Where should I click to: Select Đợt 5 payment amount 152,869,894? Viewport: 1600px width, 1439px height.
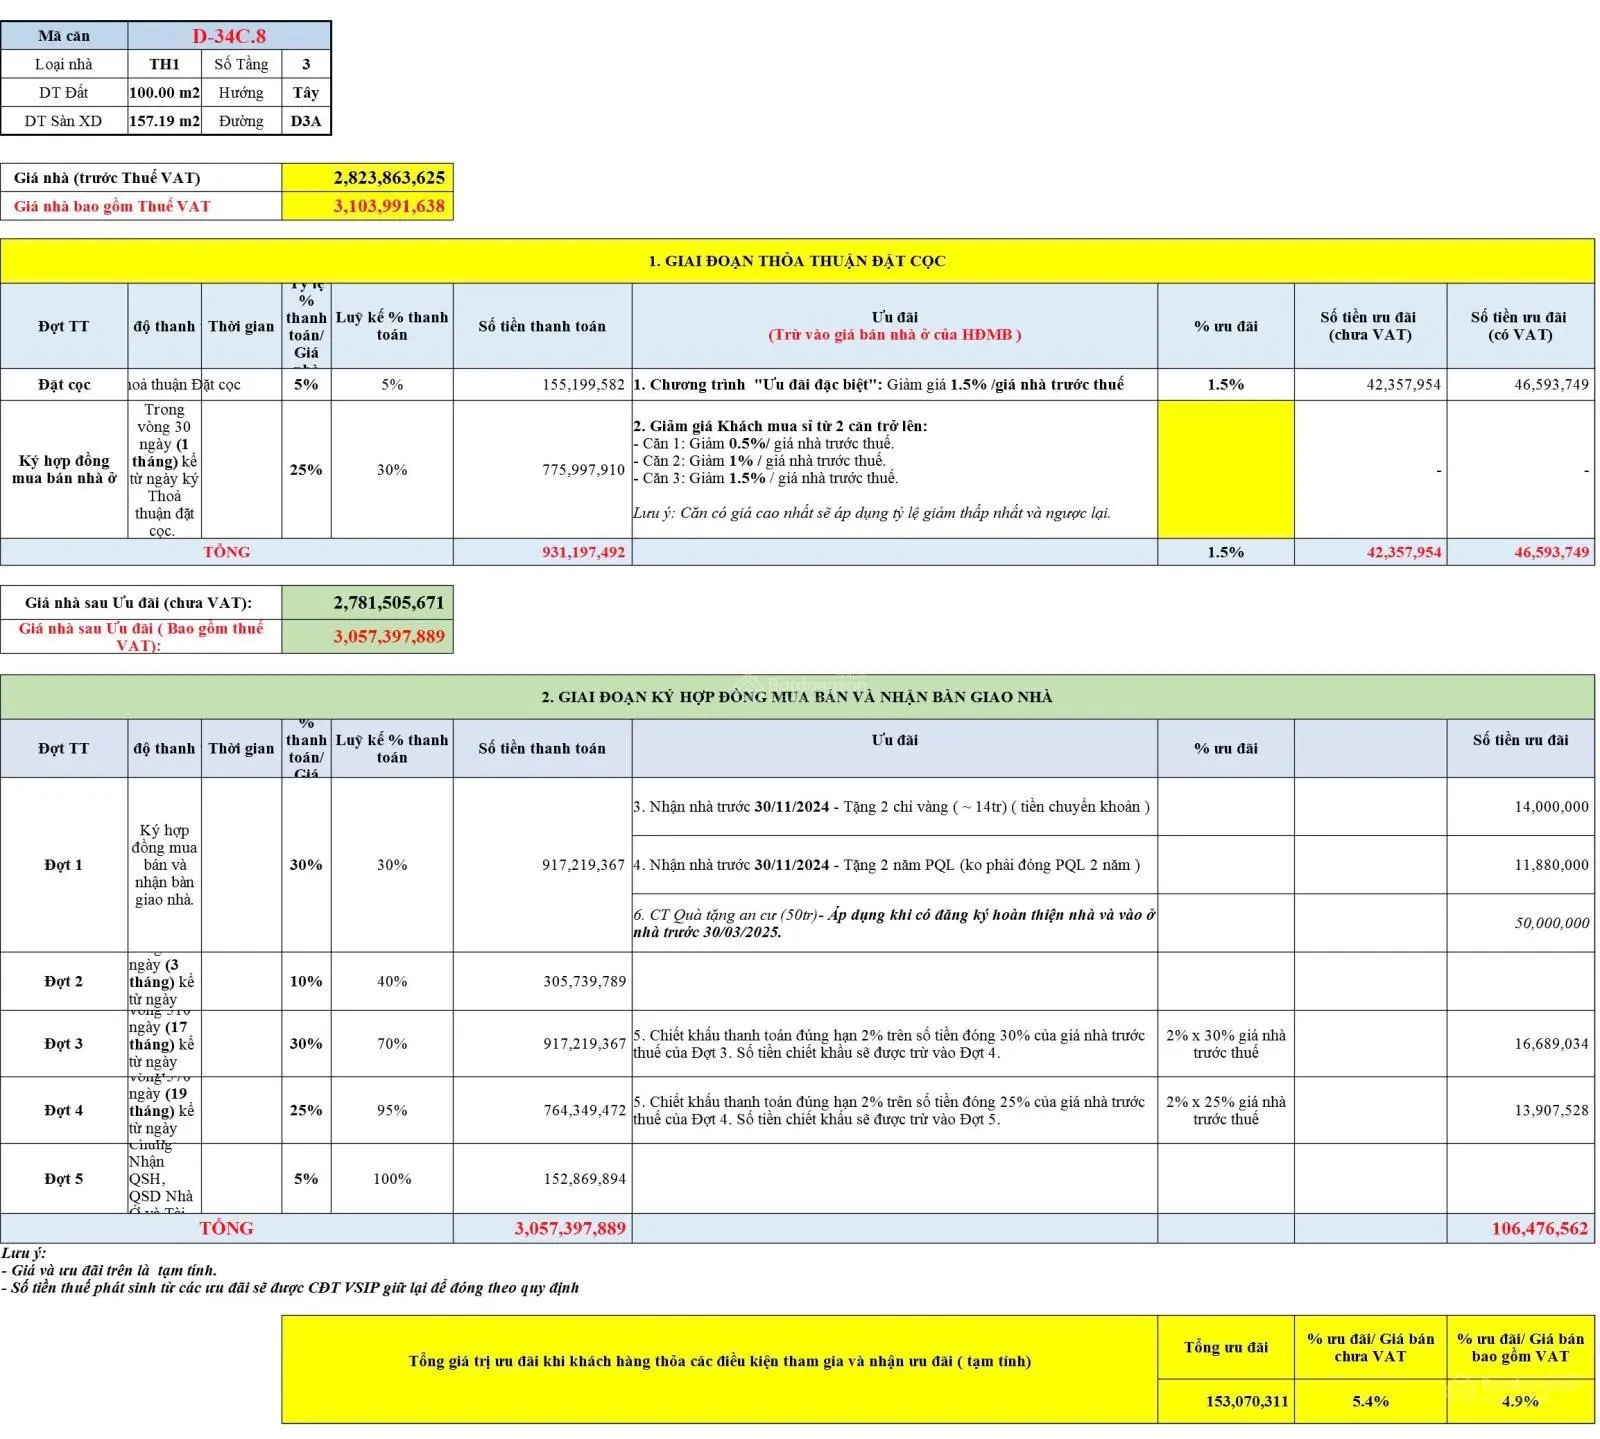point(542,1179)
